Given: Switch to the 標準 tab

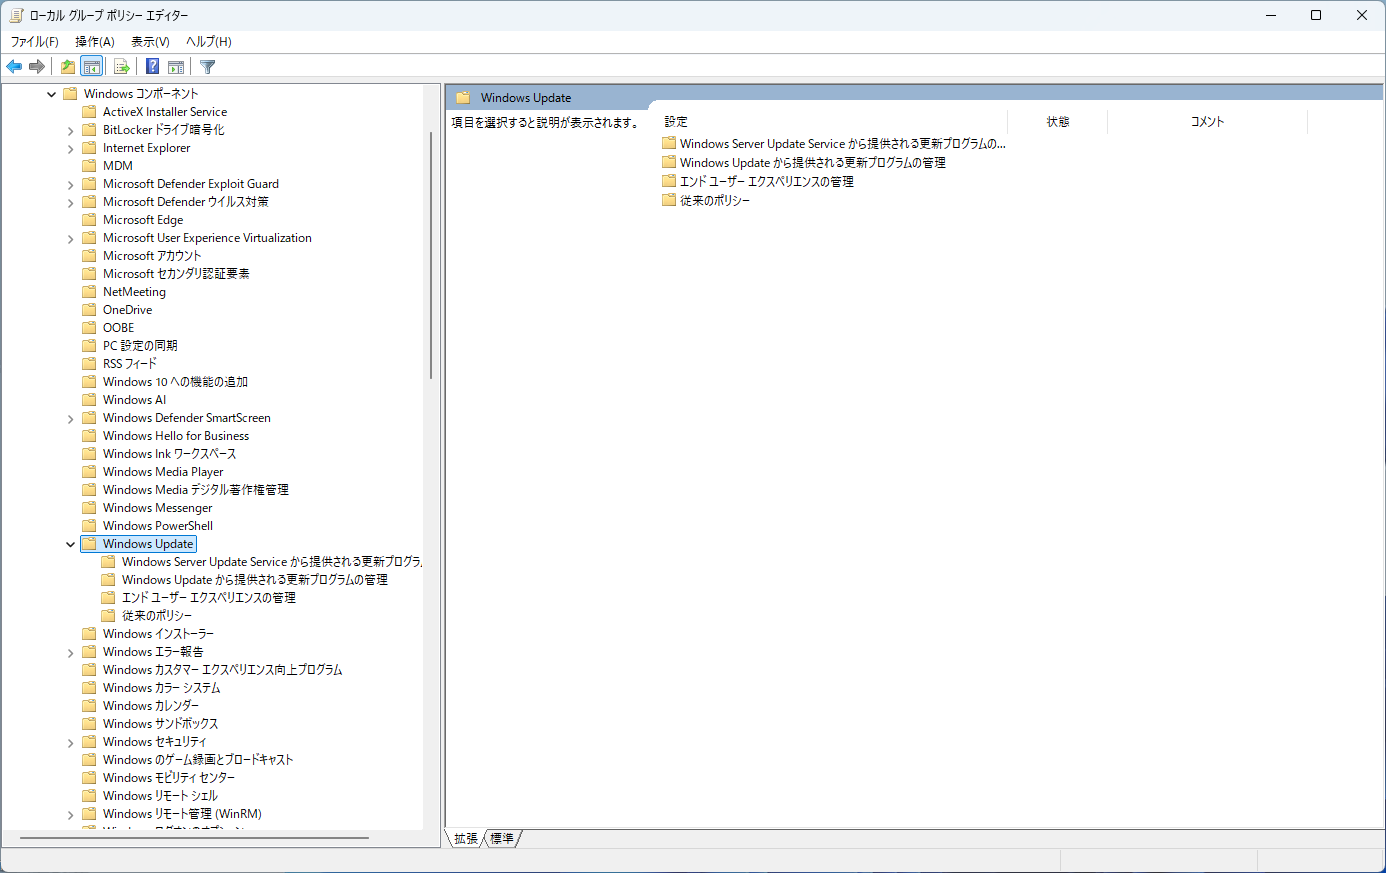Looking at the screenshot, I should click(x=502, y=838).
